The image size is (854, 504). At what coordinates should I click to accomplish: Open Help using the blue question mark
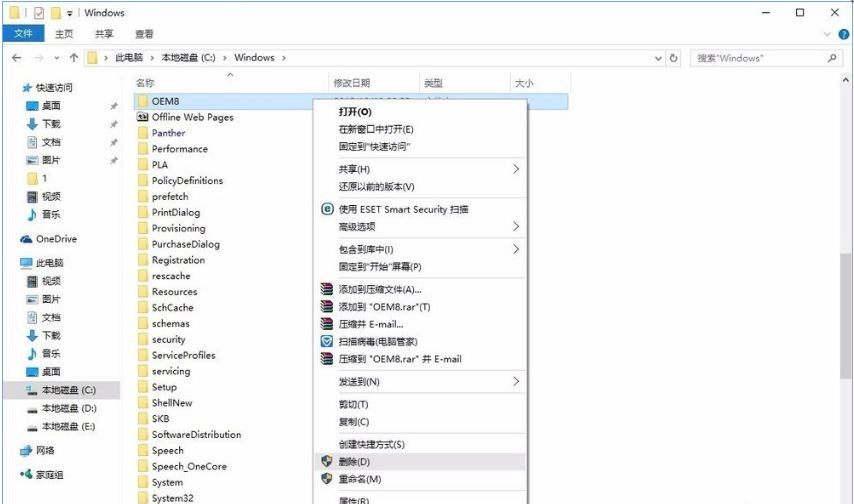(x=843, y=34)
